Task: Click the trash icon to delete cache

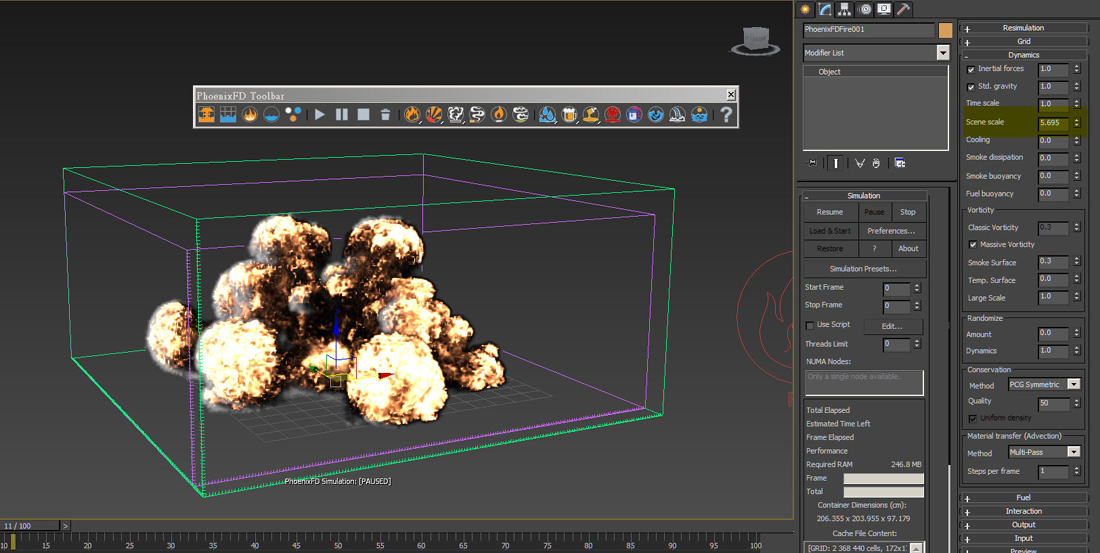Action: 386,115
